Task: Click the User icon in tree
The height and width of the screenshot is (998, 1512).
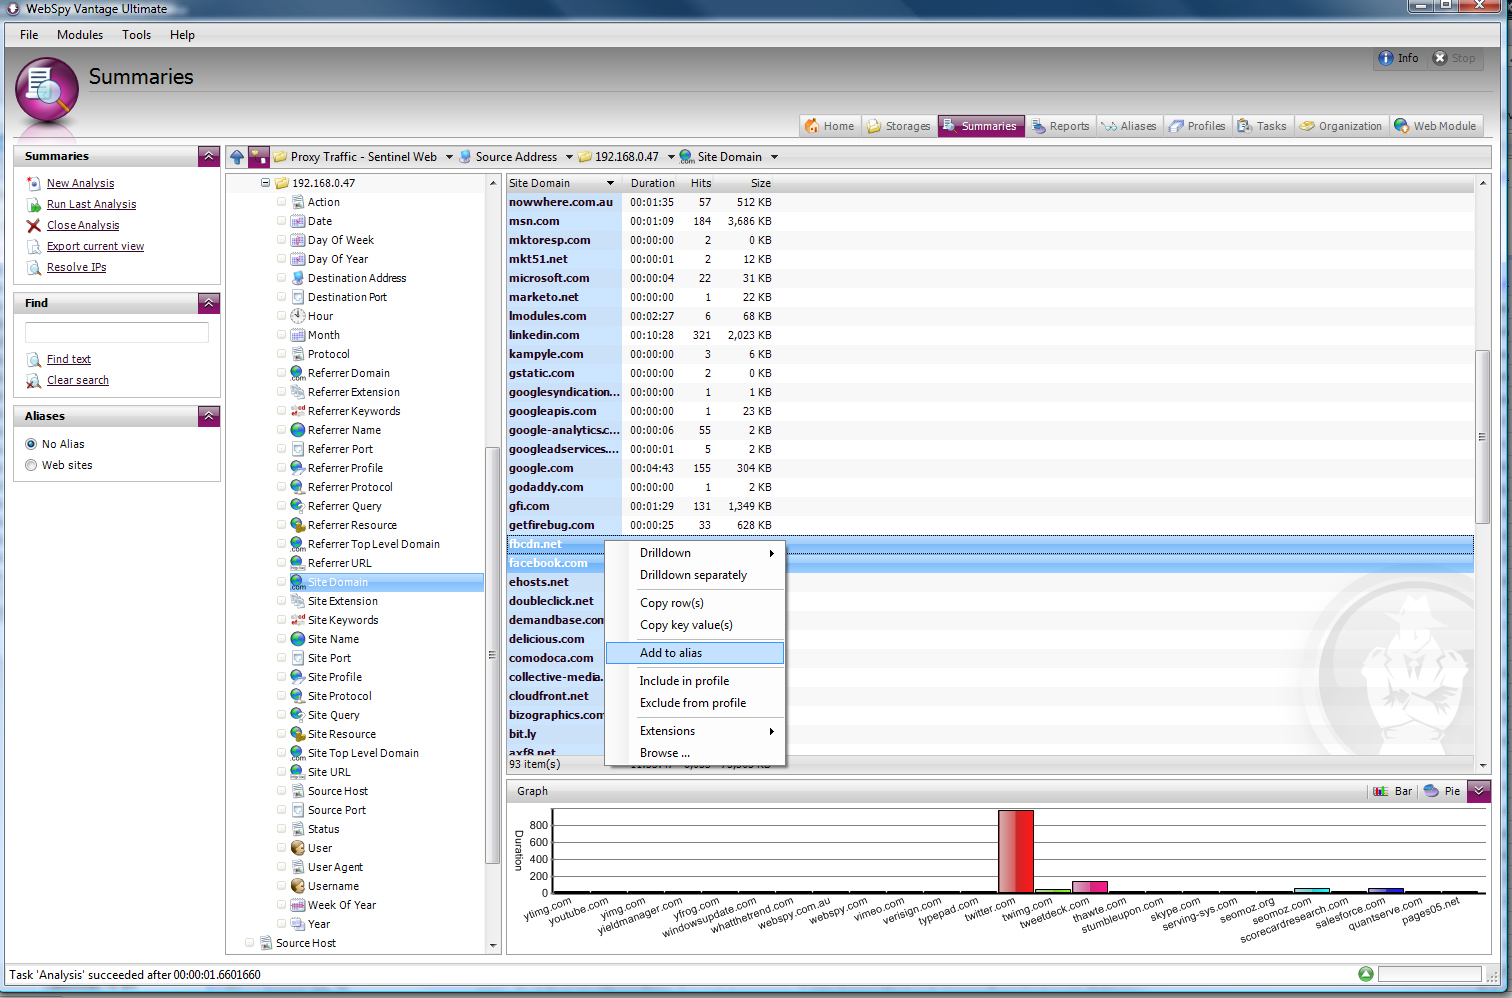Action: 298,848
